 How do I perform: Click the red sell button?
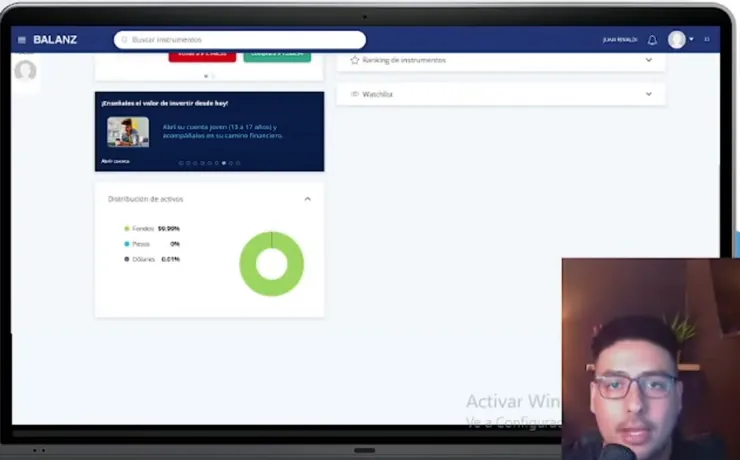(202, 57)
